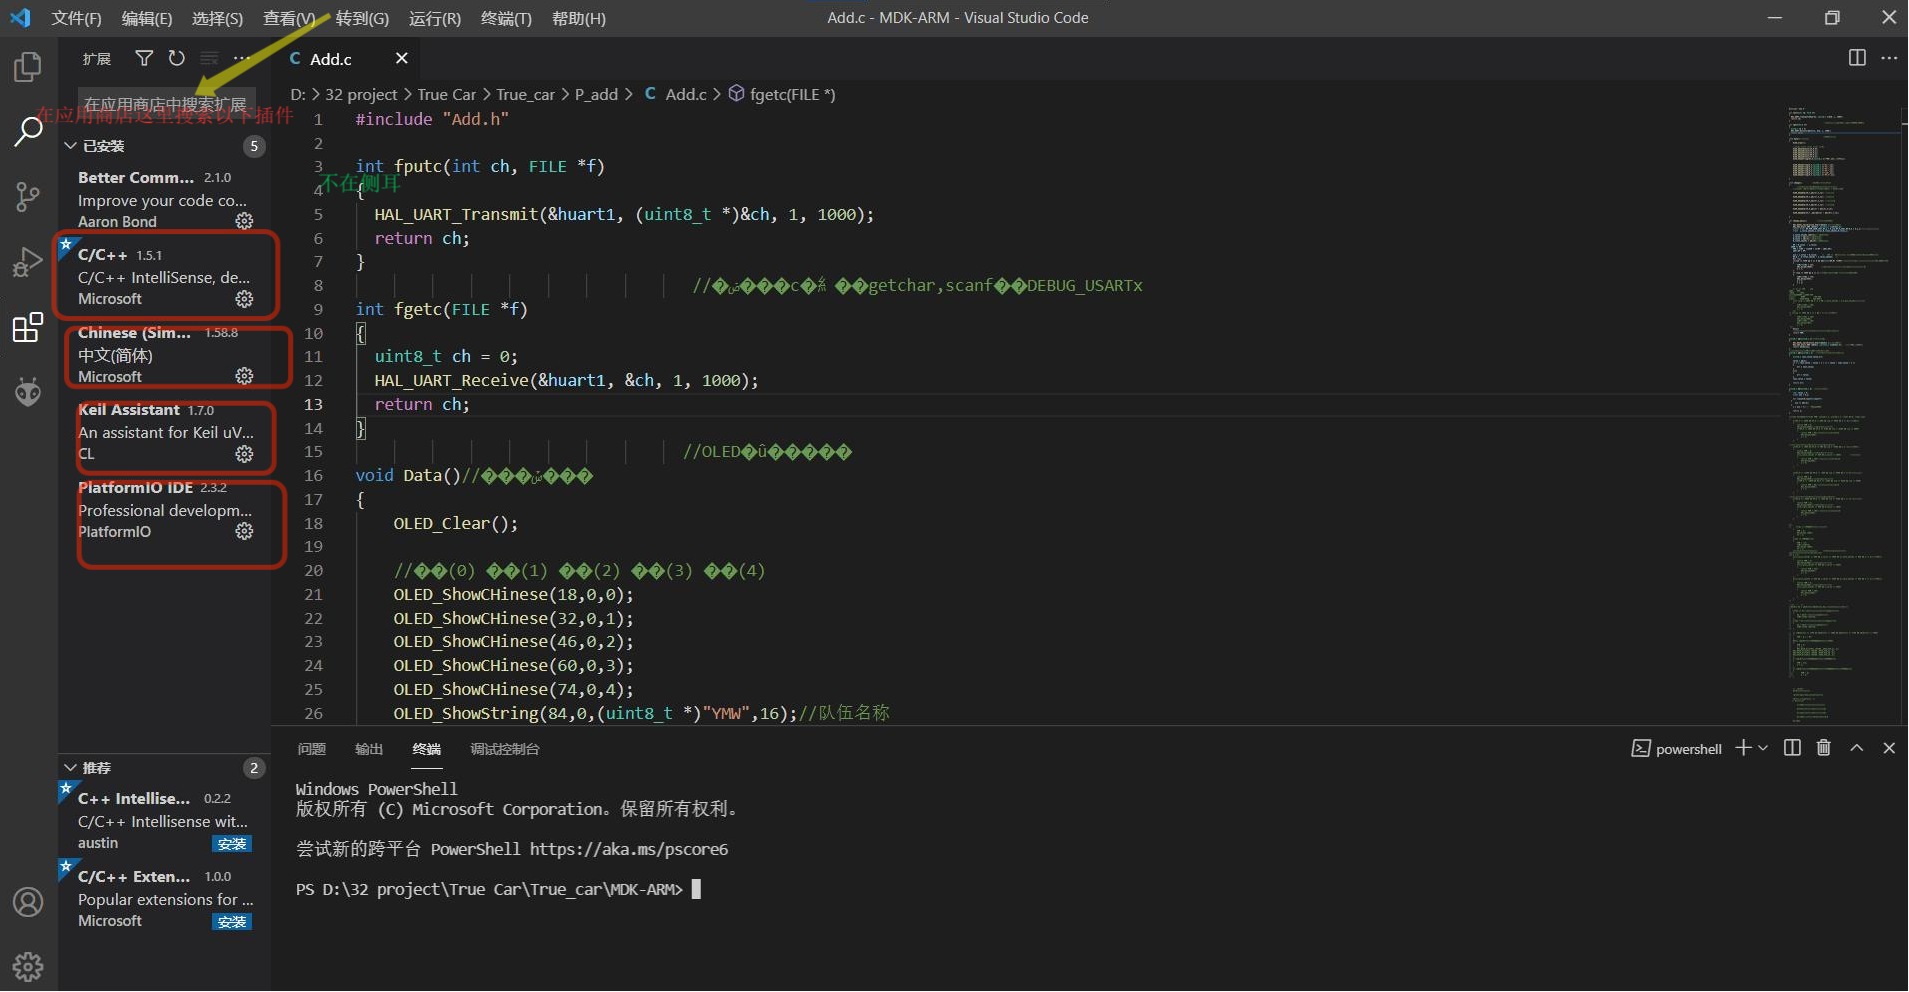Focus the extension marketplace search box
Image resolution: width=1909 pixels, height=992 pixels.
[x=166, y=104]
